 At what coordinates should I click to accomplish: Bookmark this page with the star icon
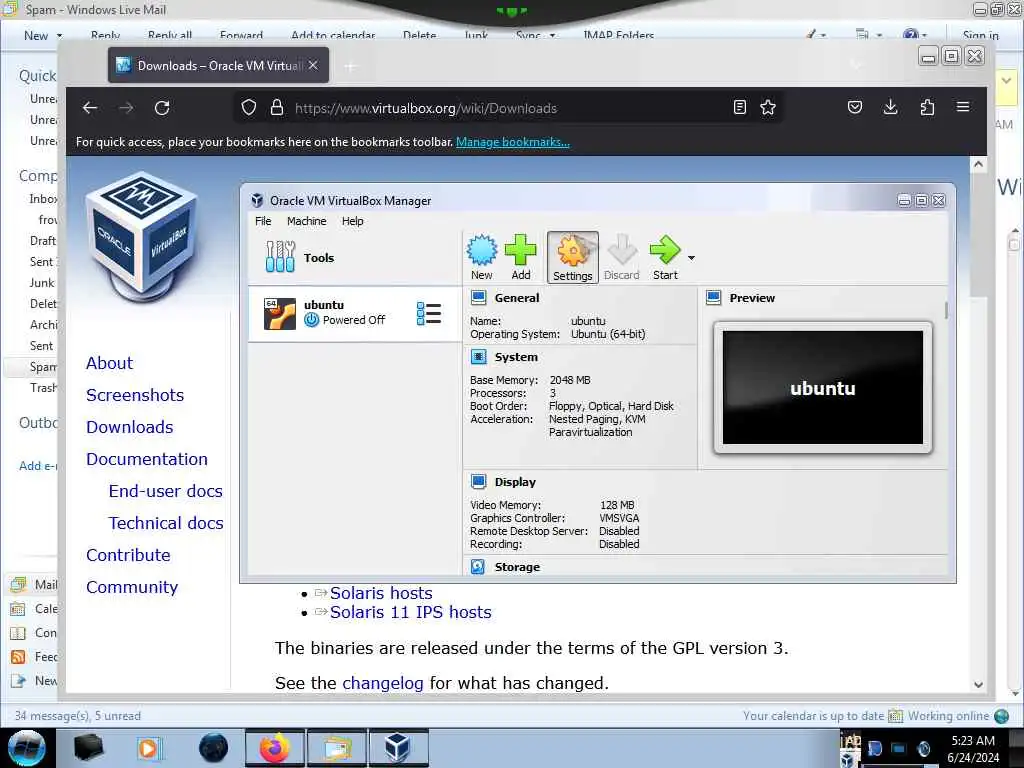[768, 107]
